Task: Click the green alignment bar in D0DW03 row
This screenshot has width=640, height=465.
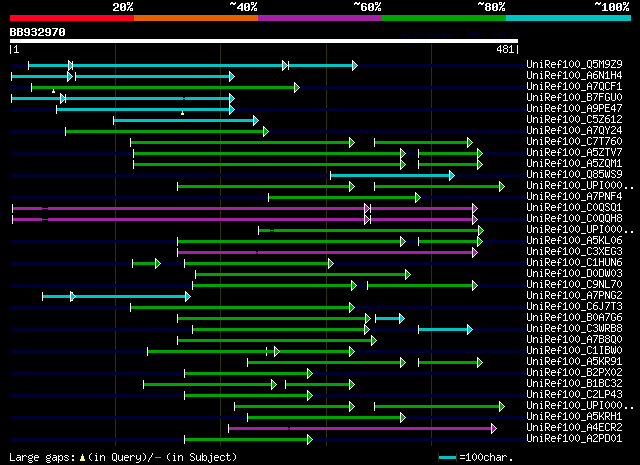Action: (303, 275)
